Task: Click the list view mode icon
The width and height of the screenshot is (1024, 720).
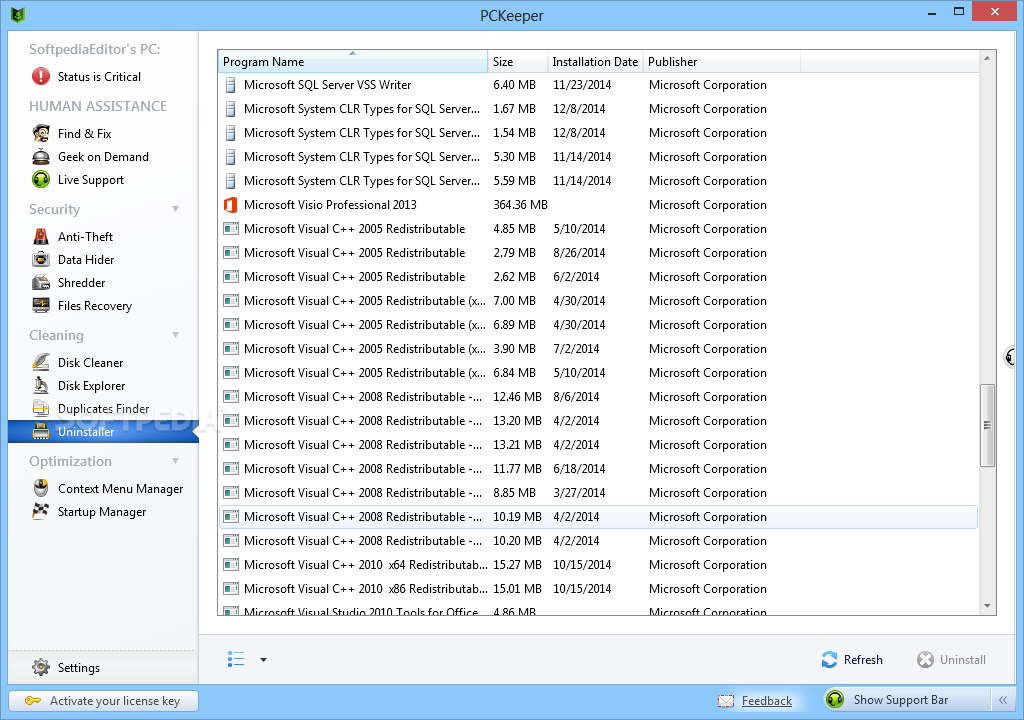Action: (236, 659)
